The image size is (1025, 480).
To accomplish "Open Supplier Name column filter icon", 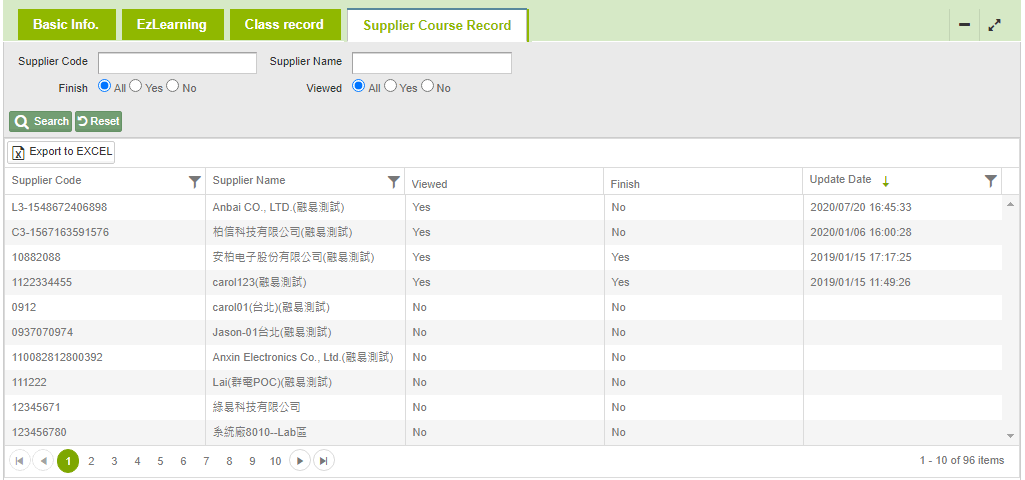I will click(394, 181).
